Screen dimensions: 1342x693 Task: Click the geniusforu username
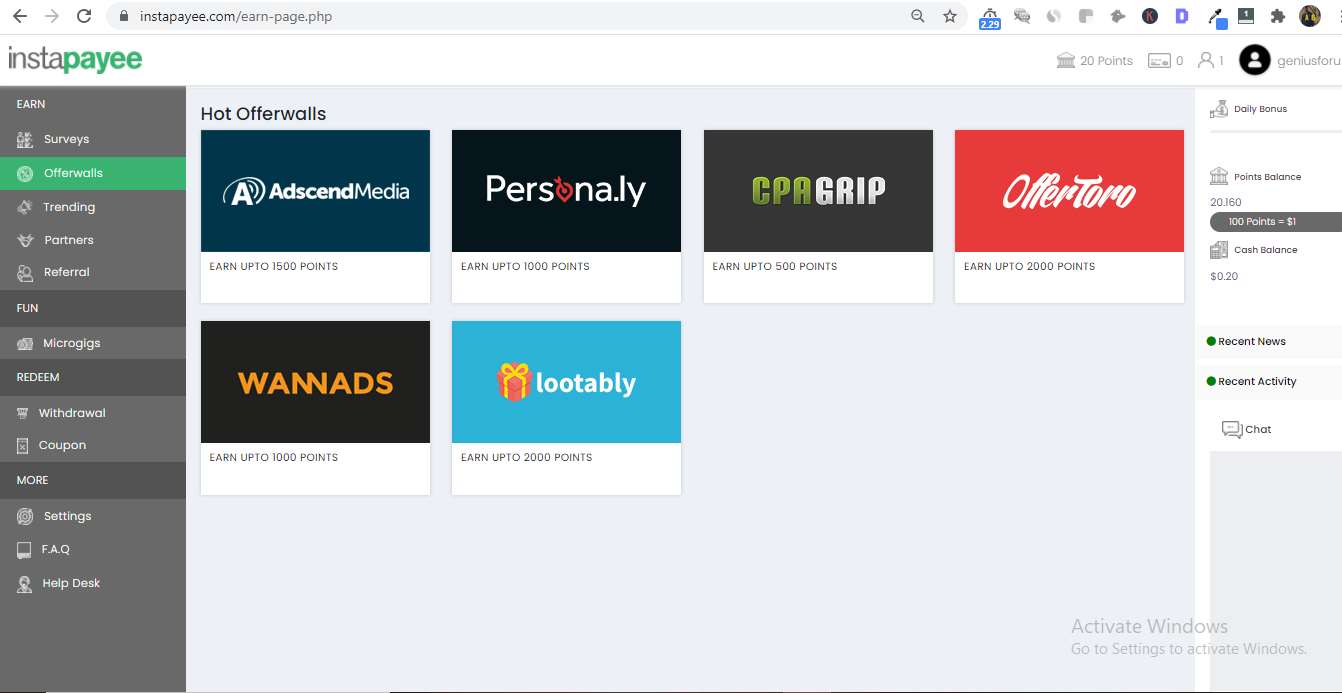(1308, 61)
